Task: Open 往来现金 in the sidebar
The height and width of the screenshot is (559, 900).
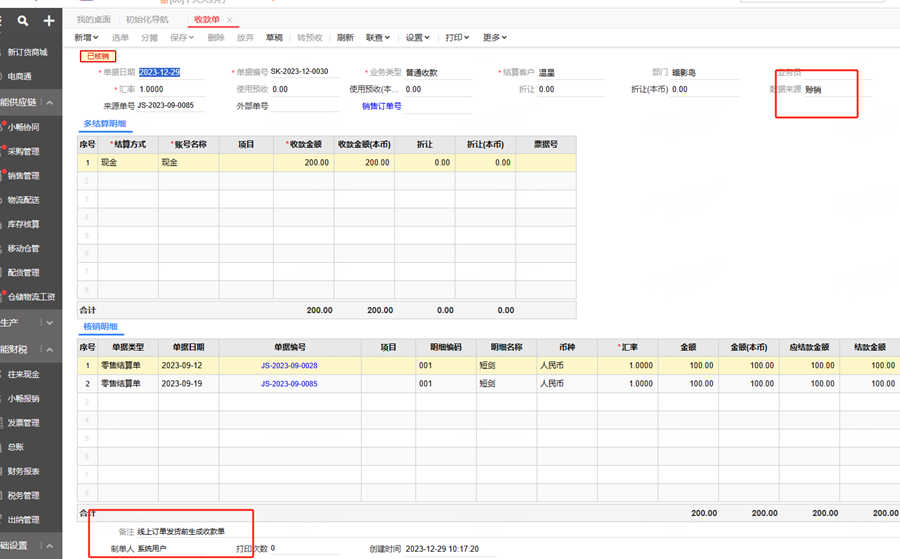Action: [24, 374]
